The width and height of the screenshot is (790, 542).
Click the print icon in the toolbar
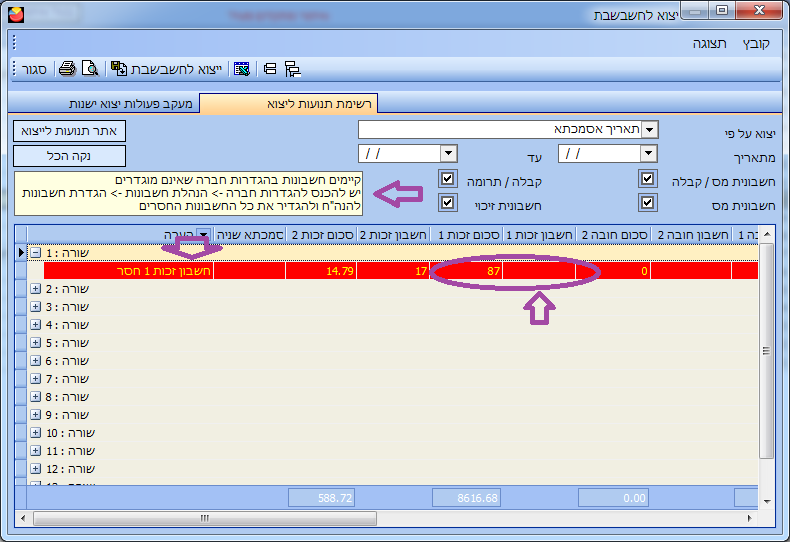click(67, 69)
